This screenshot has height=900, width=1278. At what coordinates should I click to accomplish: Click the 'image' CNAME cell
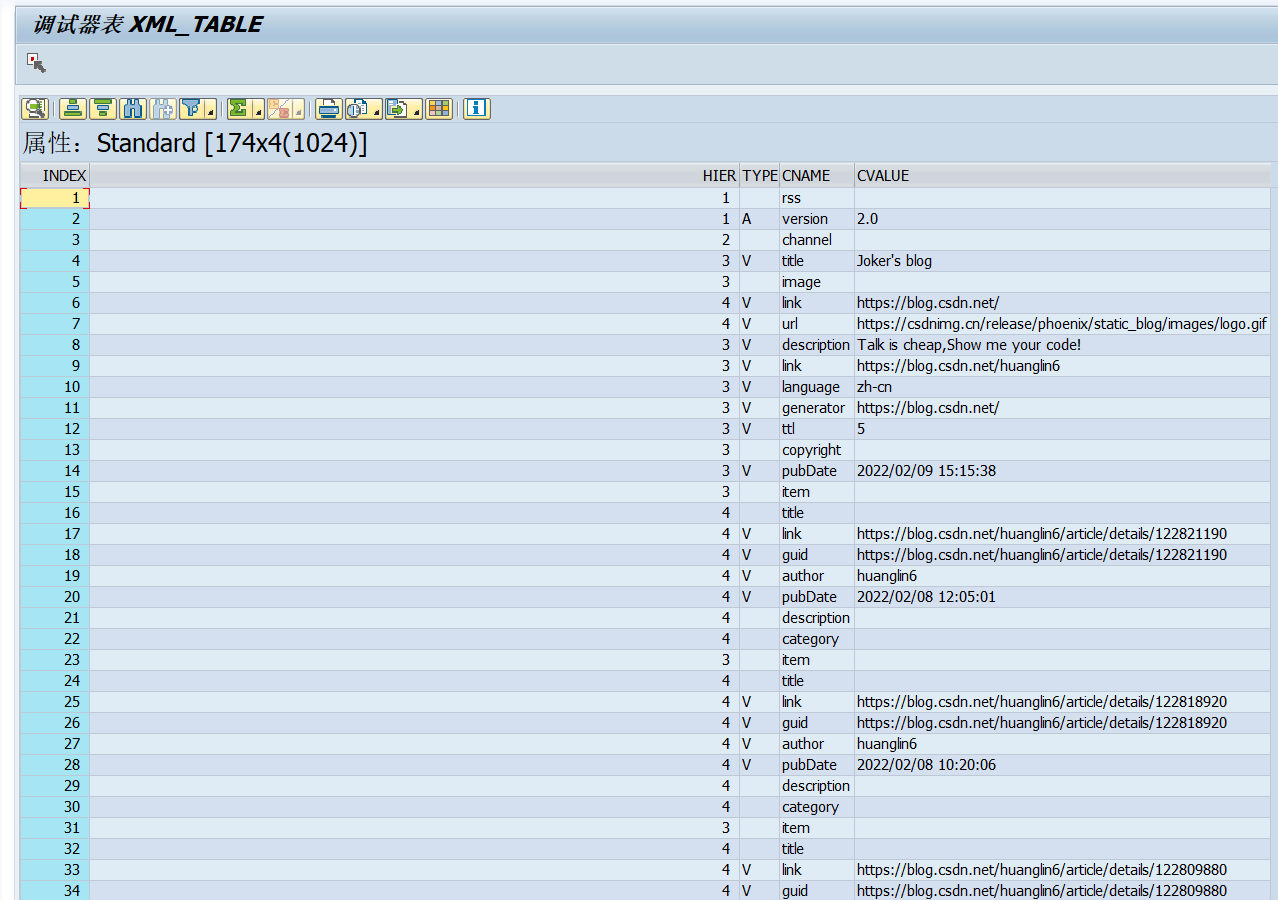817,282
